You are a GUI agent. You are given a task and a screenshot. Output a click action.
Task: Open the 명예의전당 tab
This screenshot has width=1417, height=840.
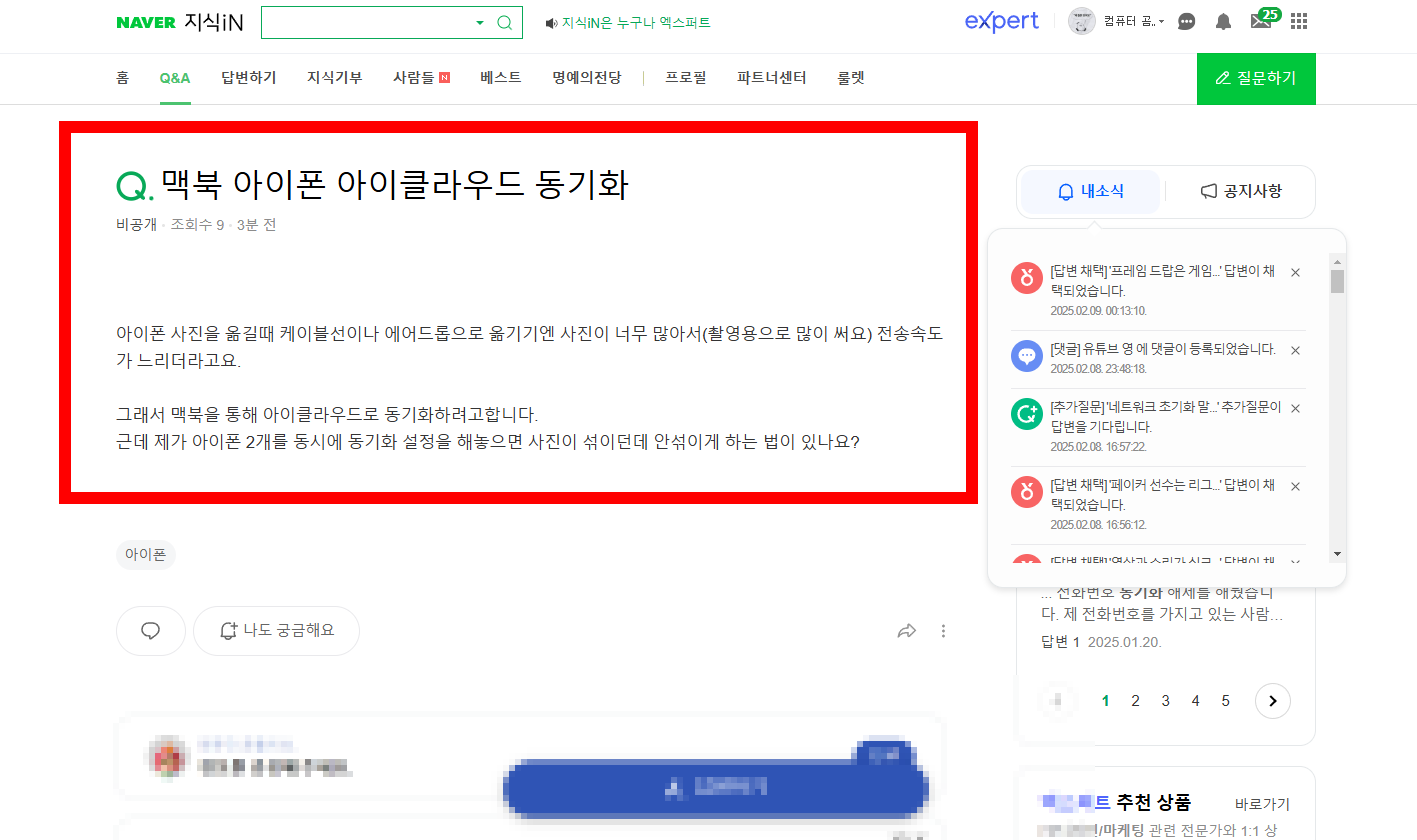(586, 77)
